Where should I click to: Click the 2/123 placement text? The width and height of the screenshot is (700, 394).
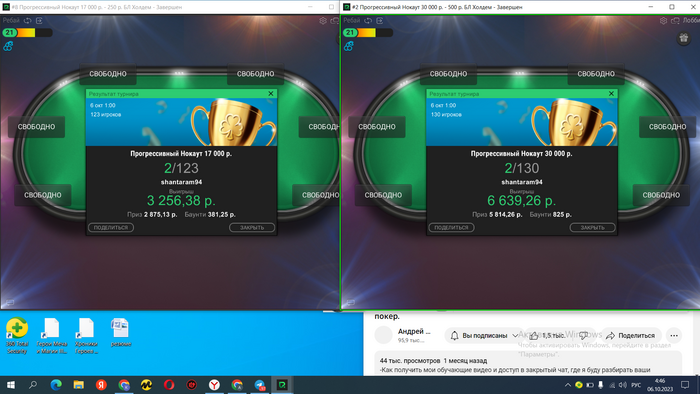181,168
